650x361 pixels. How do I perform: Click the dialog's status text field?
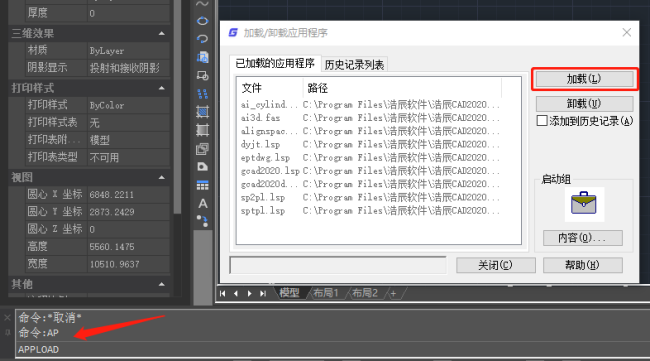(338, 265)
